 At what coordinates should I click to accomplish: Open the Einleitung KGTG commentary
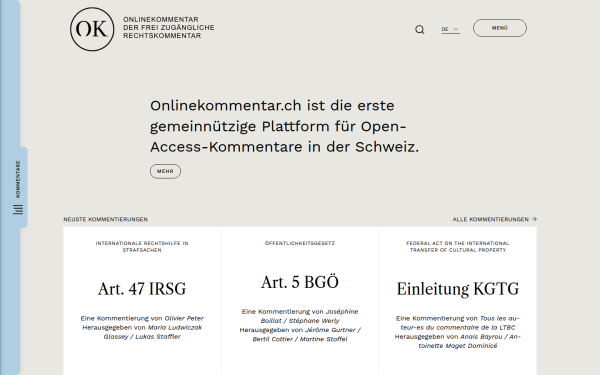pos(458,289)
